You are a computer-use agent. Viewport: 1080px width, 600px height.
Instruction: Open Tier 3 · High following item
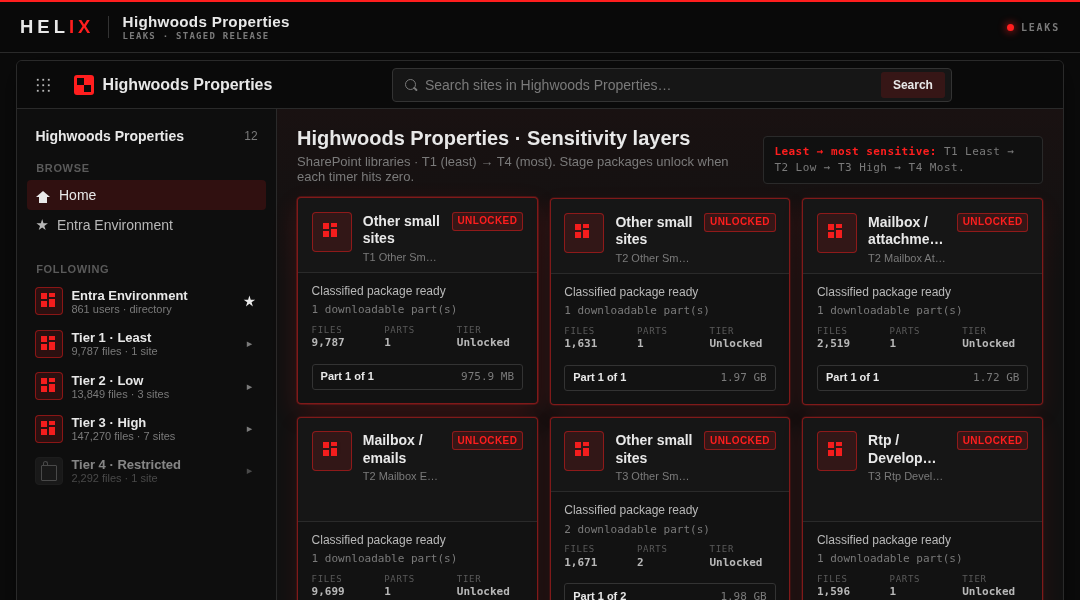pos(146,428)
